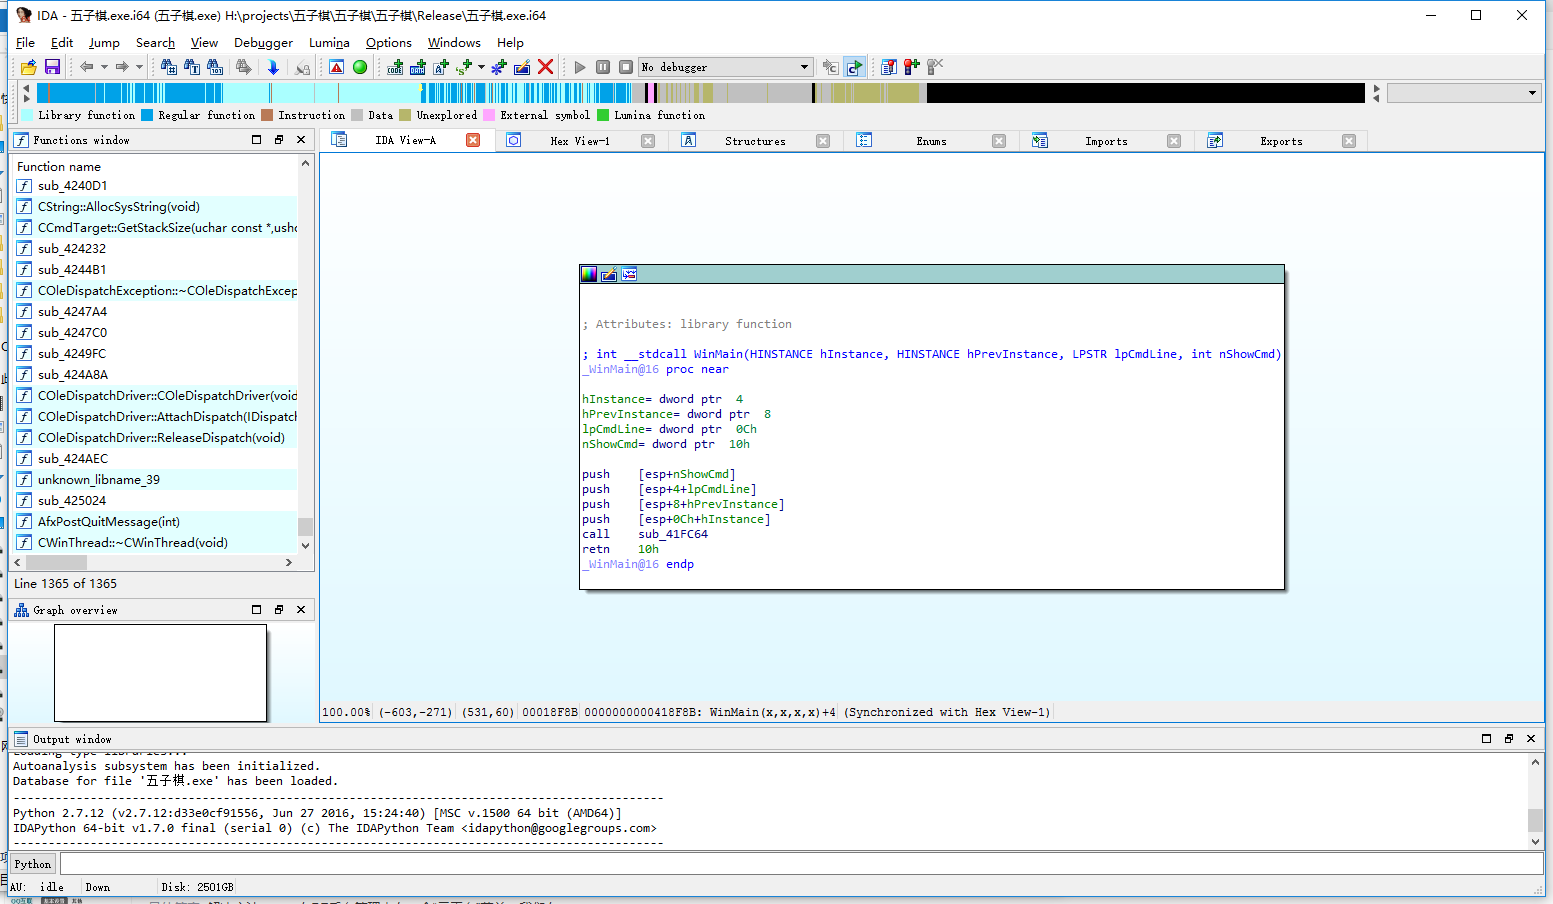Viewport: 1553px width, 904px height.
Task: Open the forward-navigation history dropdown arrow
Action: point(139,67)
